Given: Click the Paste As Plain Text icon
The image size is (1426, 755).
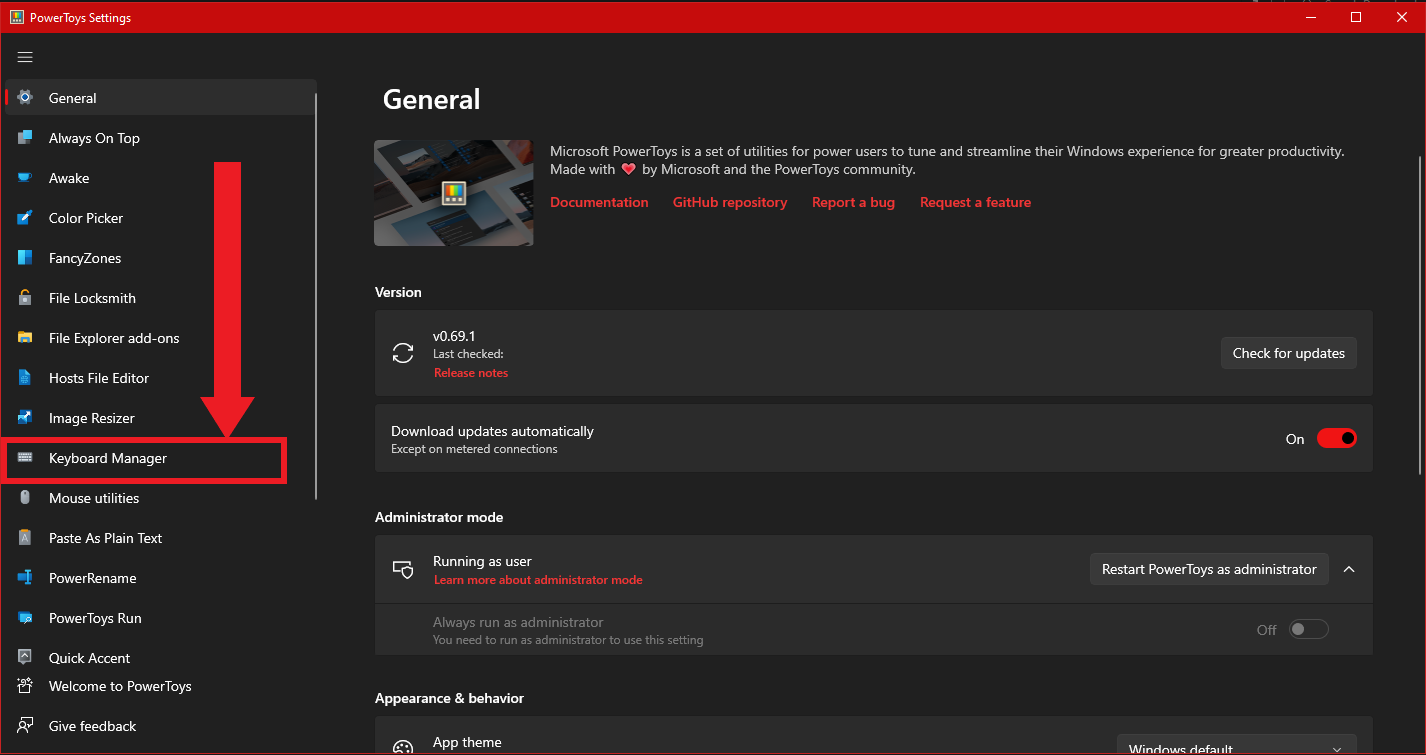Looking at the screenshot, I should [x=25, y=537].
